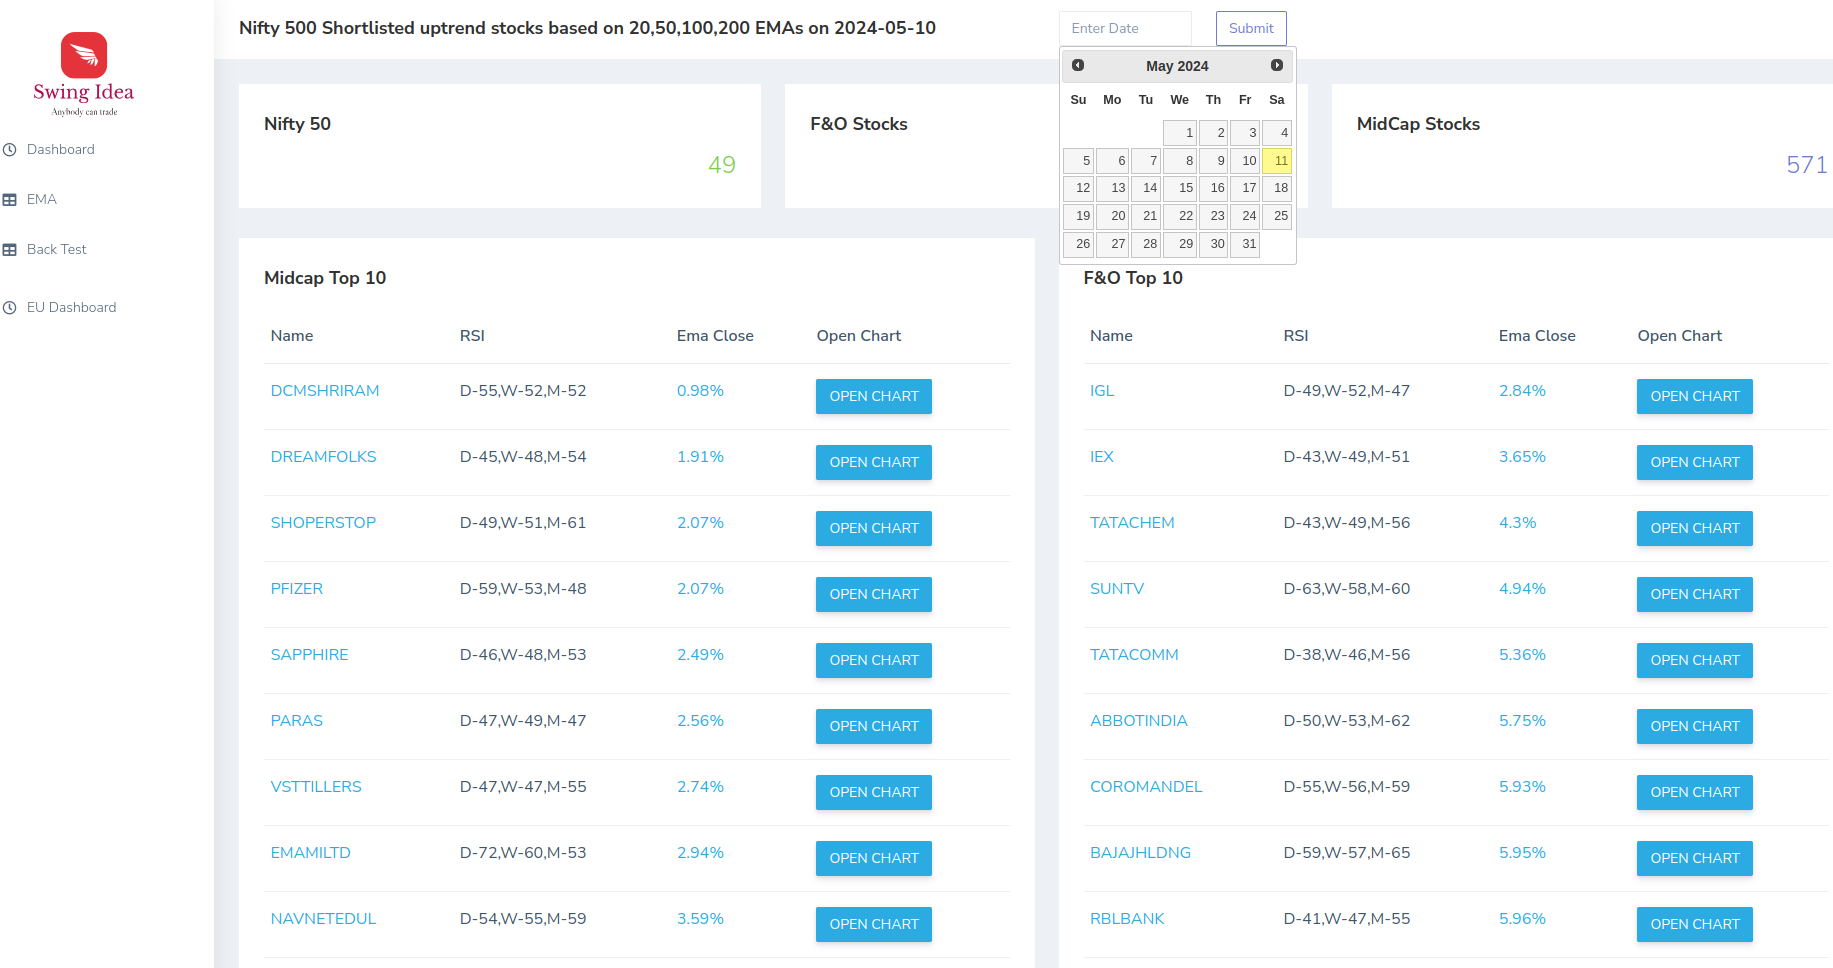Choose May 6 in the date picker
Viewport: 1833px width, 968px height.
[1113, 161]
